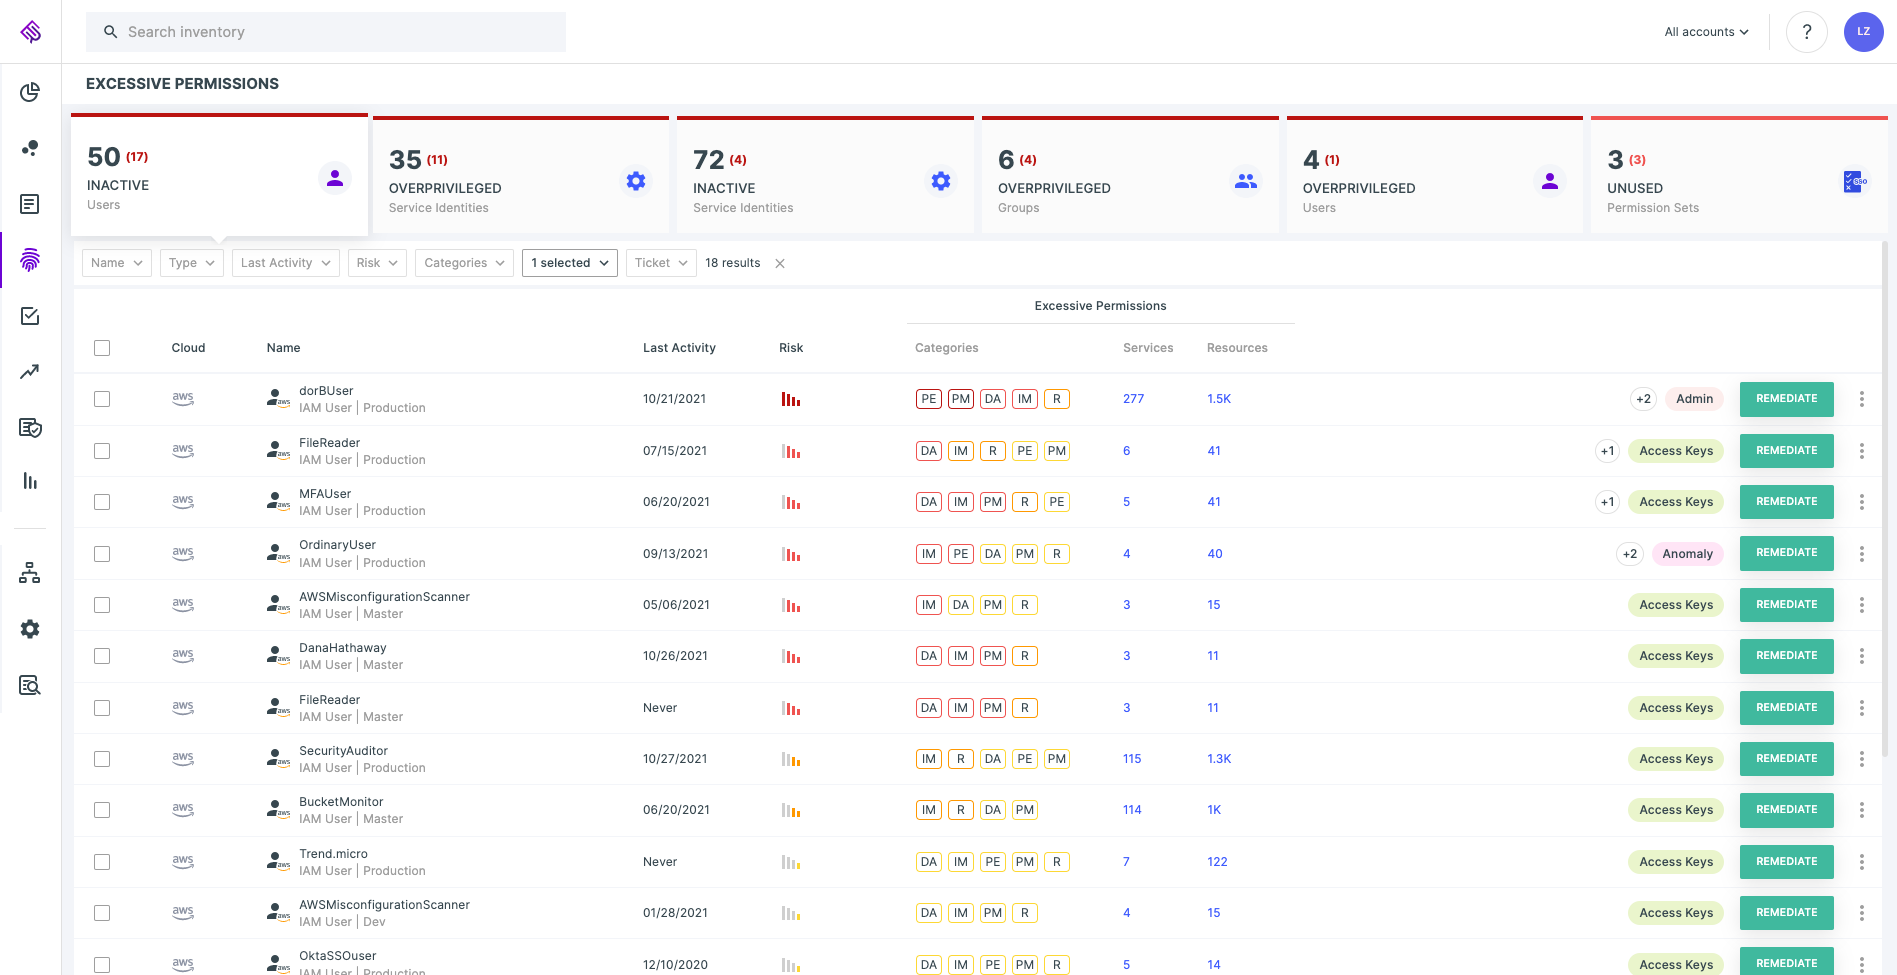Select the 35 Overprivileged Service Identities card
The width and height of the screenshot is (1897, 975).
point(521,176)
